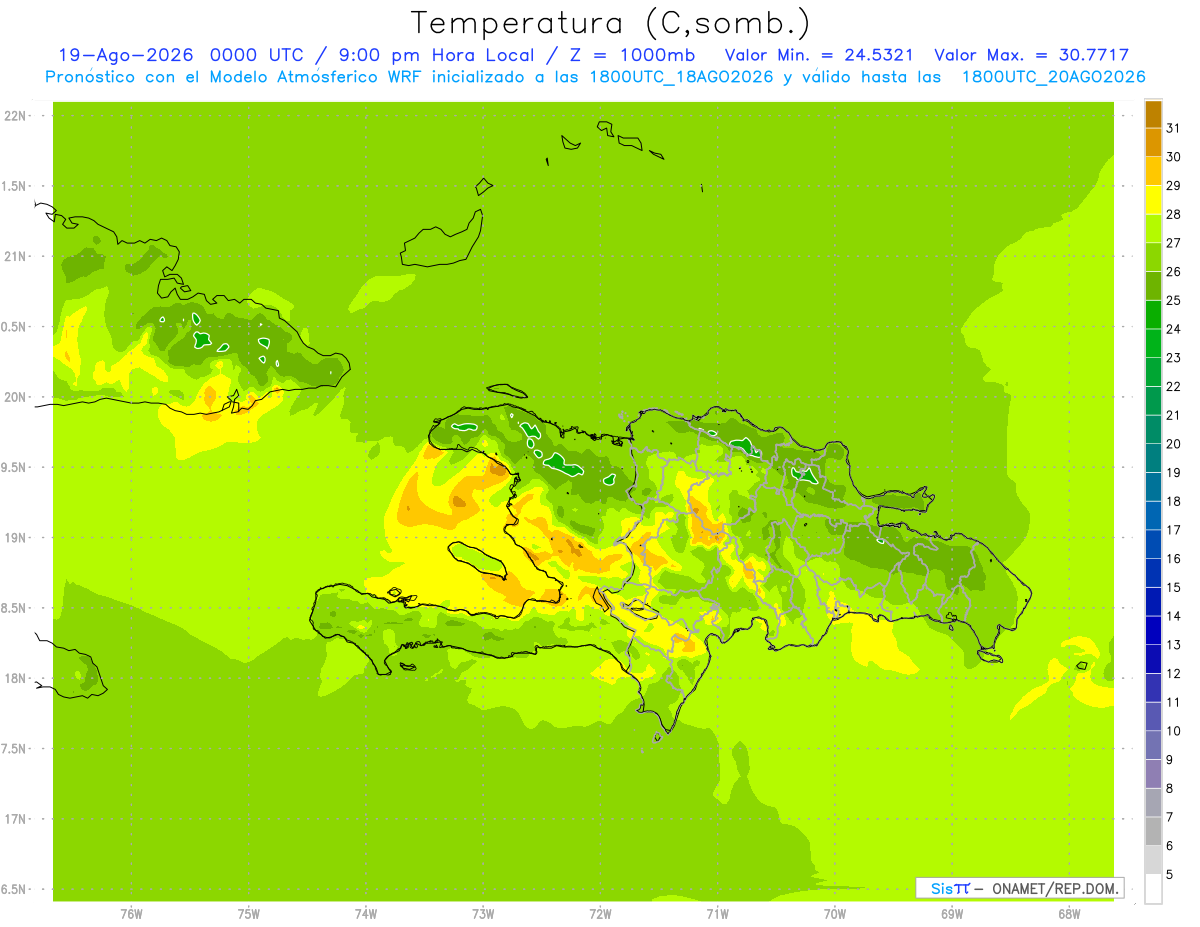This screenshot has height=927, width=1200.
Task: Click the '18N' latitude label
Action: [x=15, y=678]
